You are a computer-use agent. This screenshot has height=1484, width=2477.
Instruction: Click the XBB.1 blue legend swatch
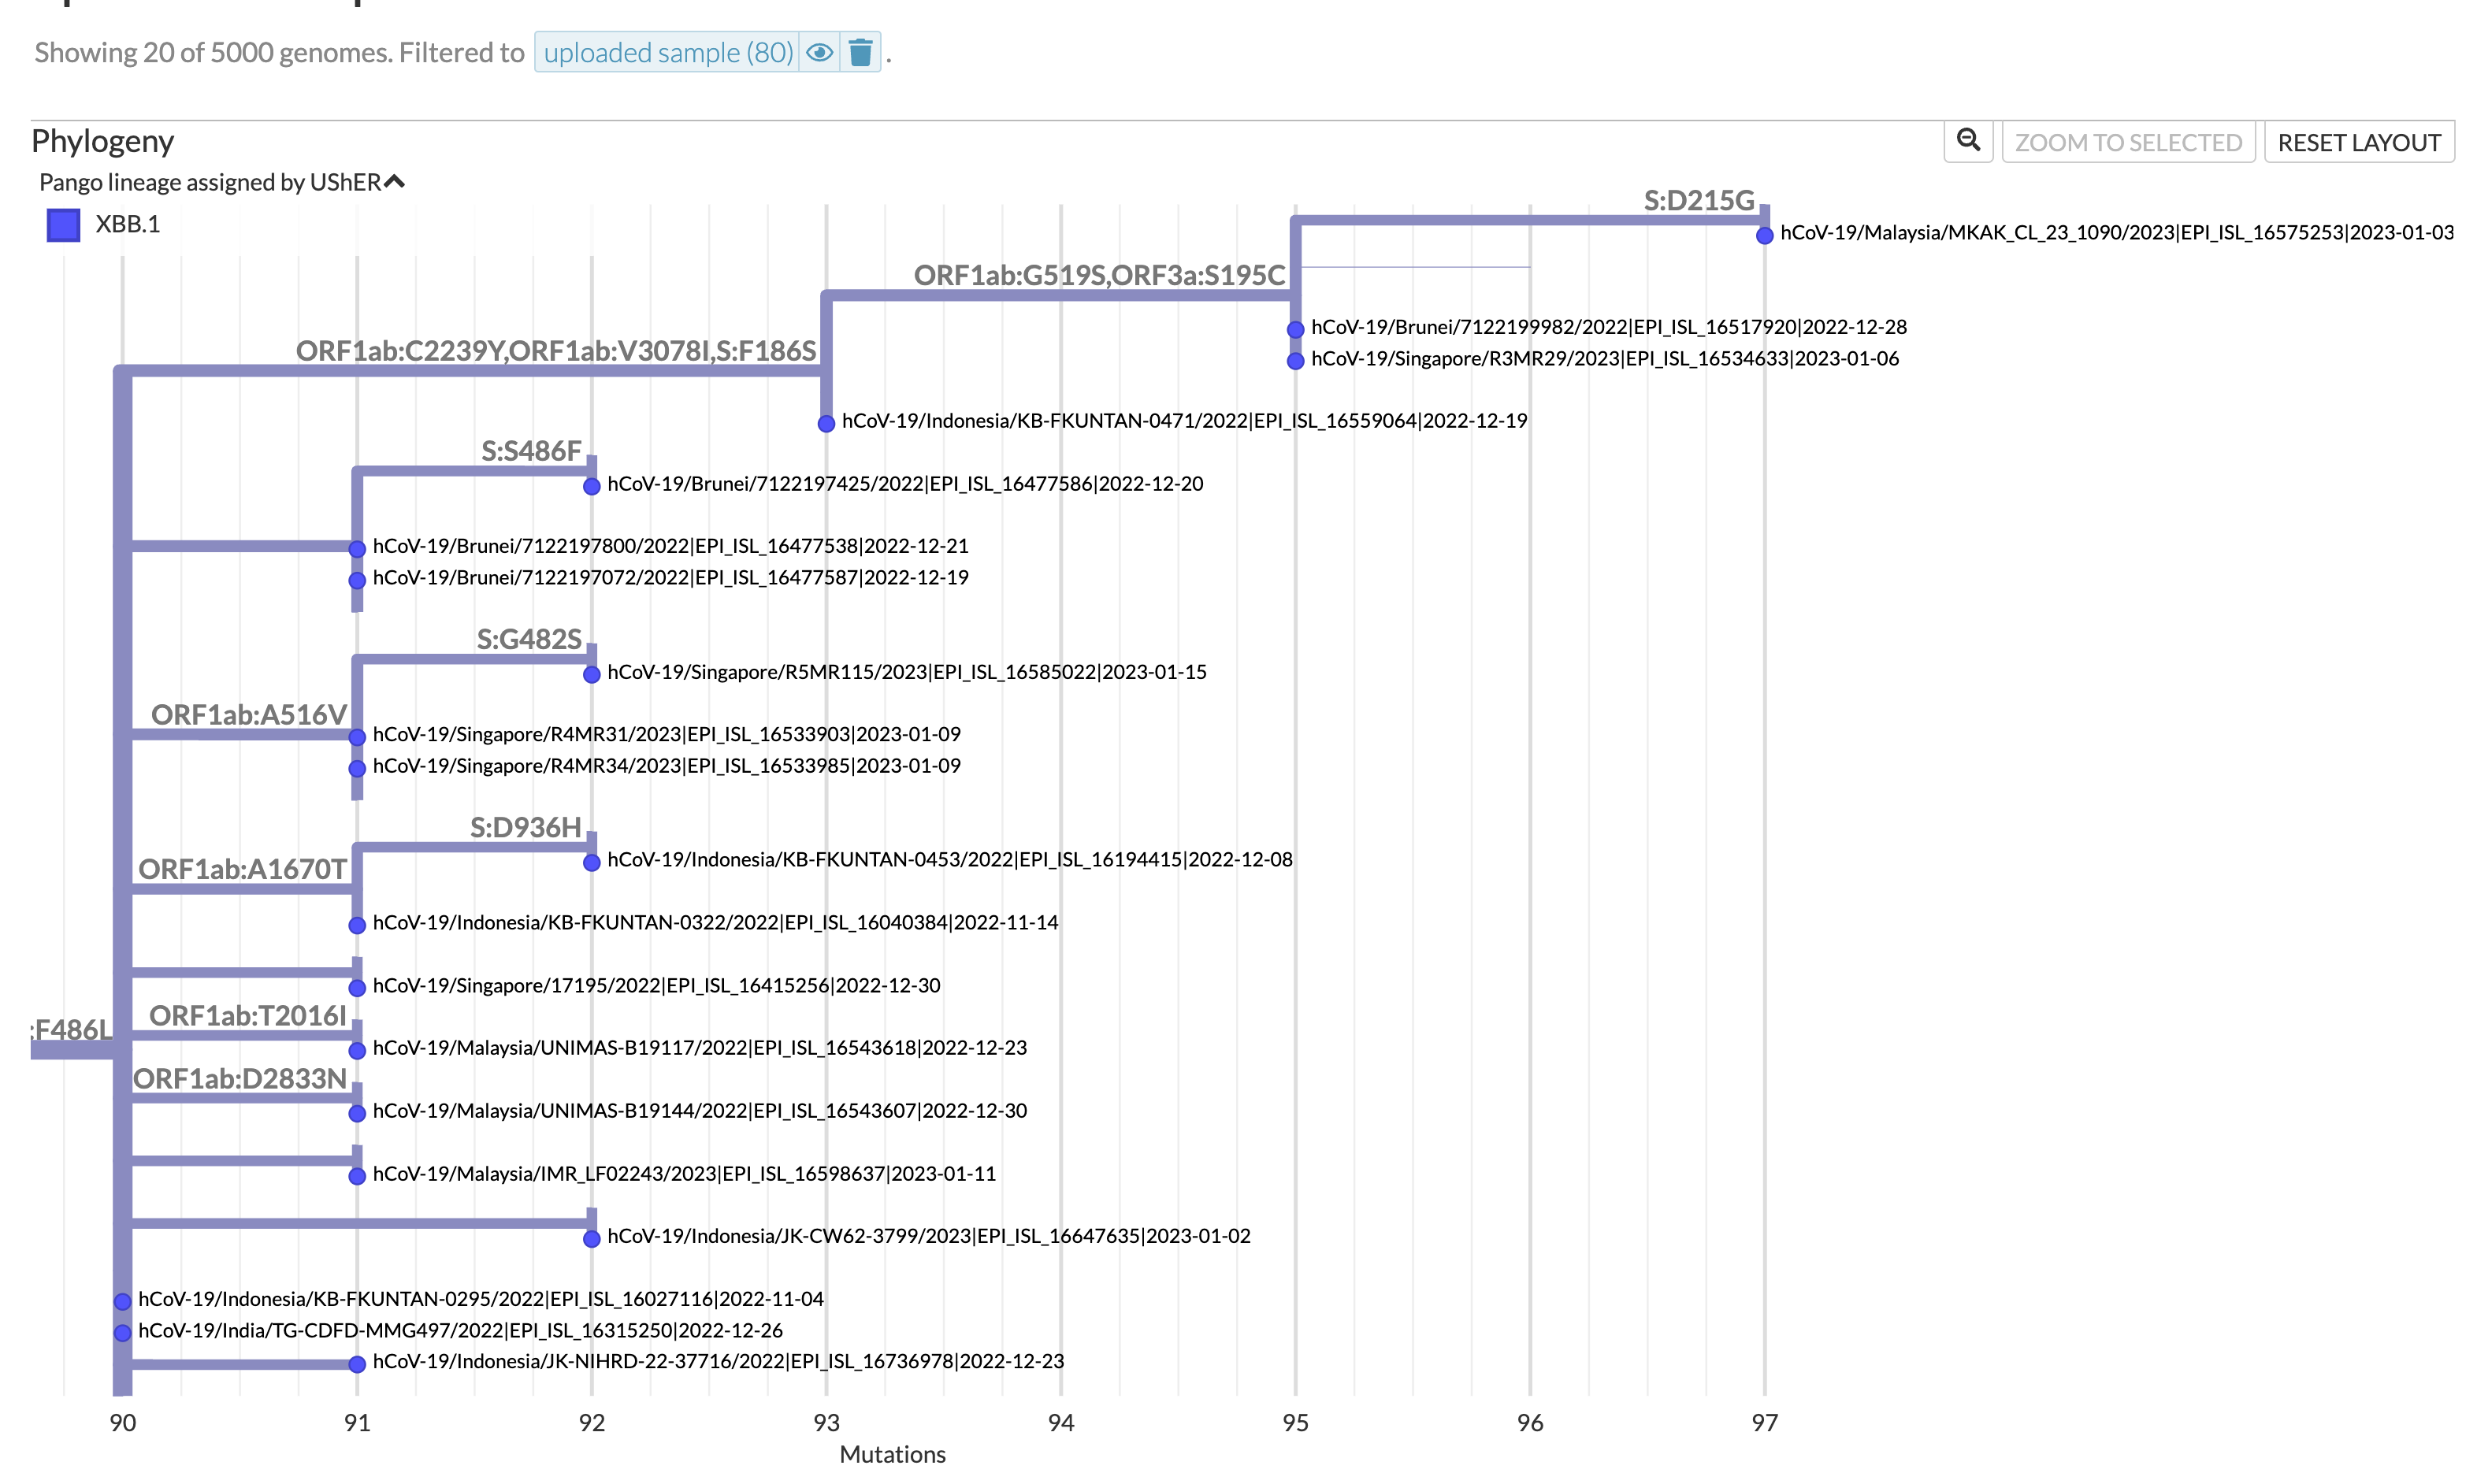click(63, 224)
